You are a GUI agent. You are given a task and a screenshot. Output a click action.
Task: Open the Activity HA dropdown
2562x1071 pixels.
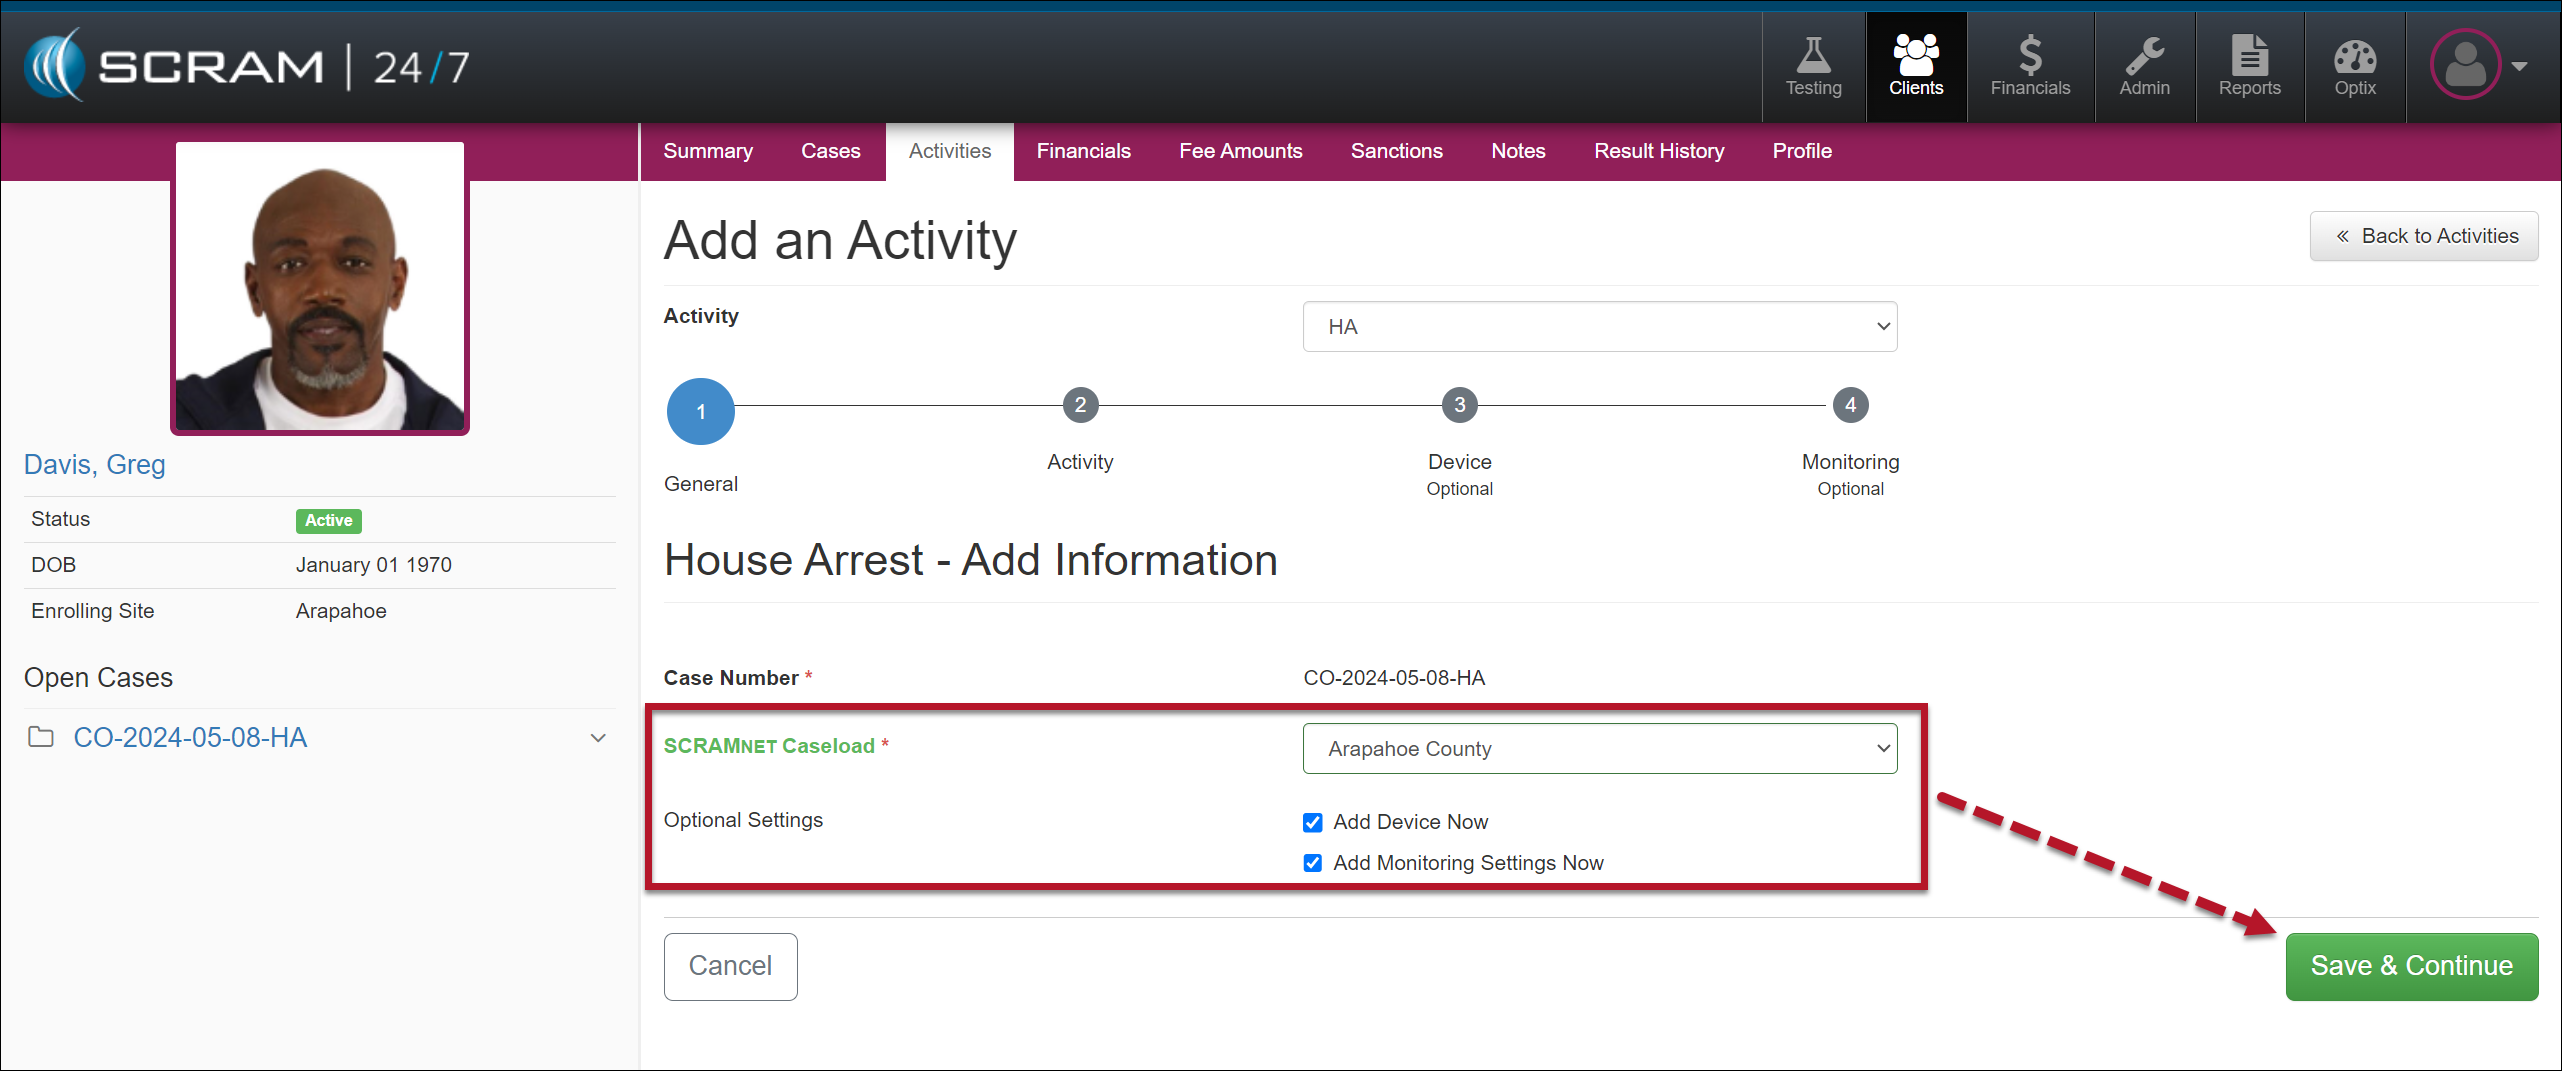coord(1599,327)
